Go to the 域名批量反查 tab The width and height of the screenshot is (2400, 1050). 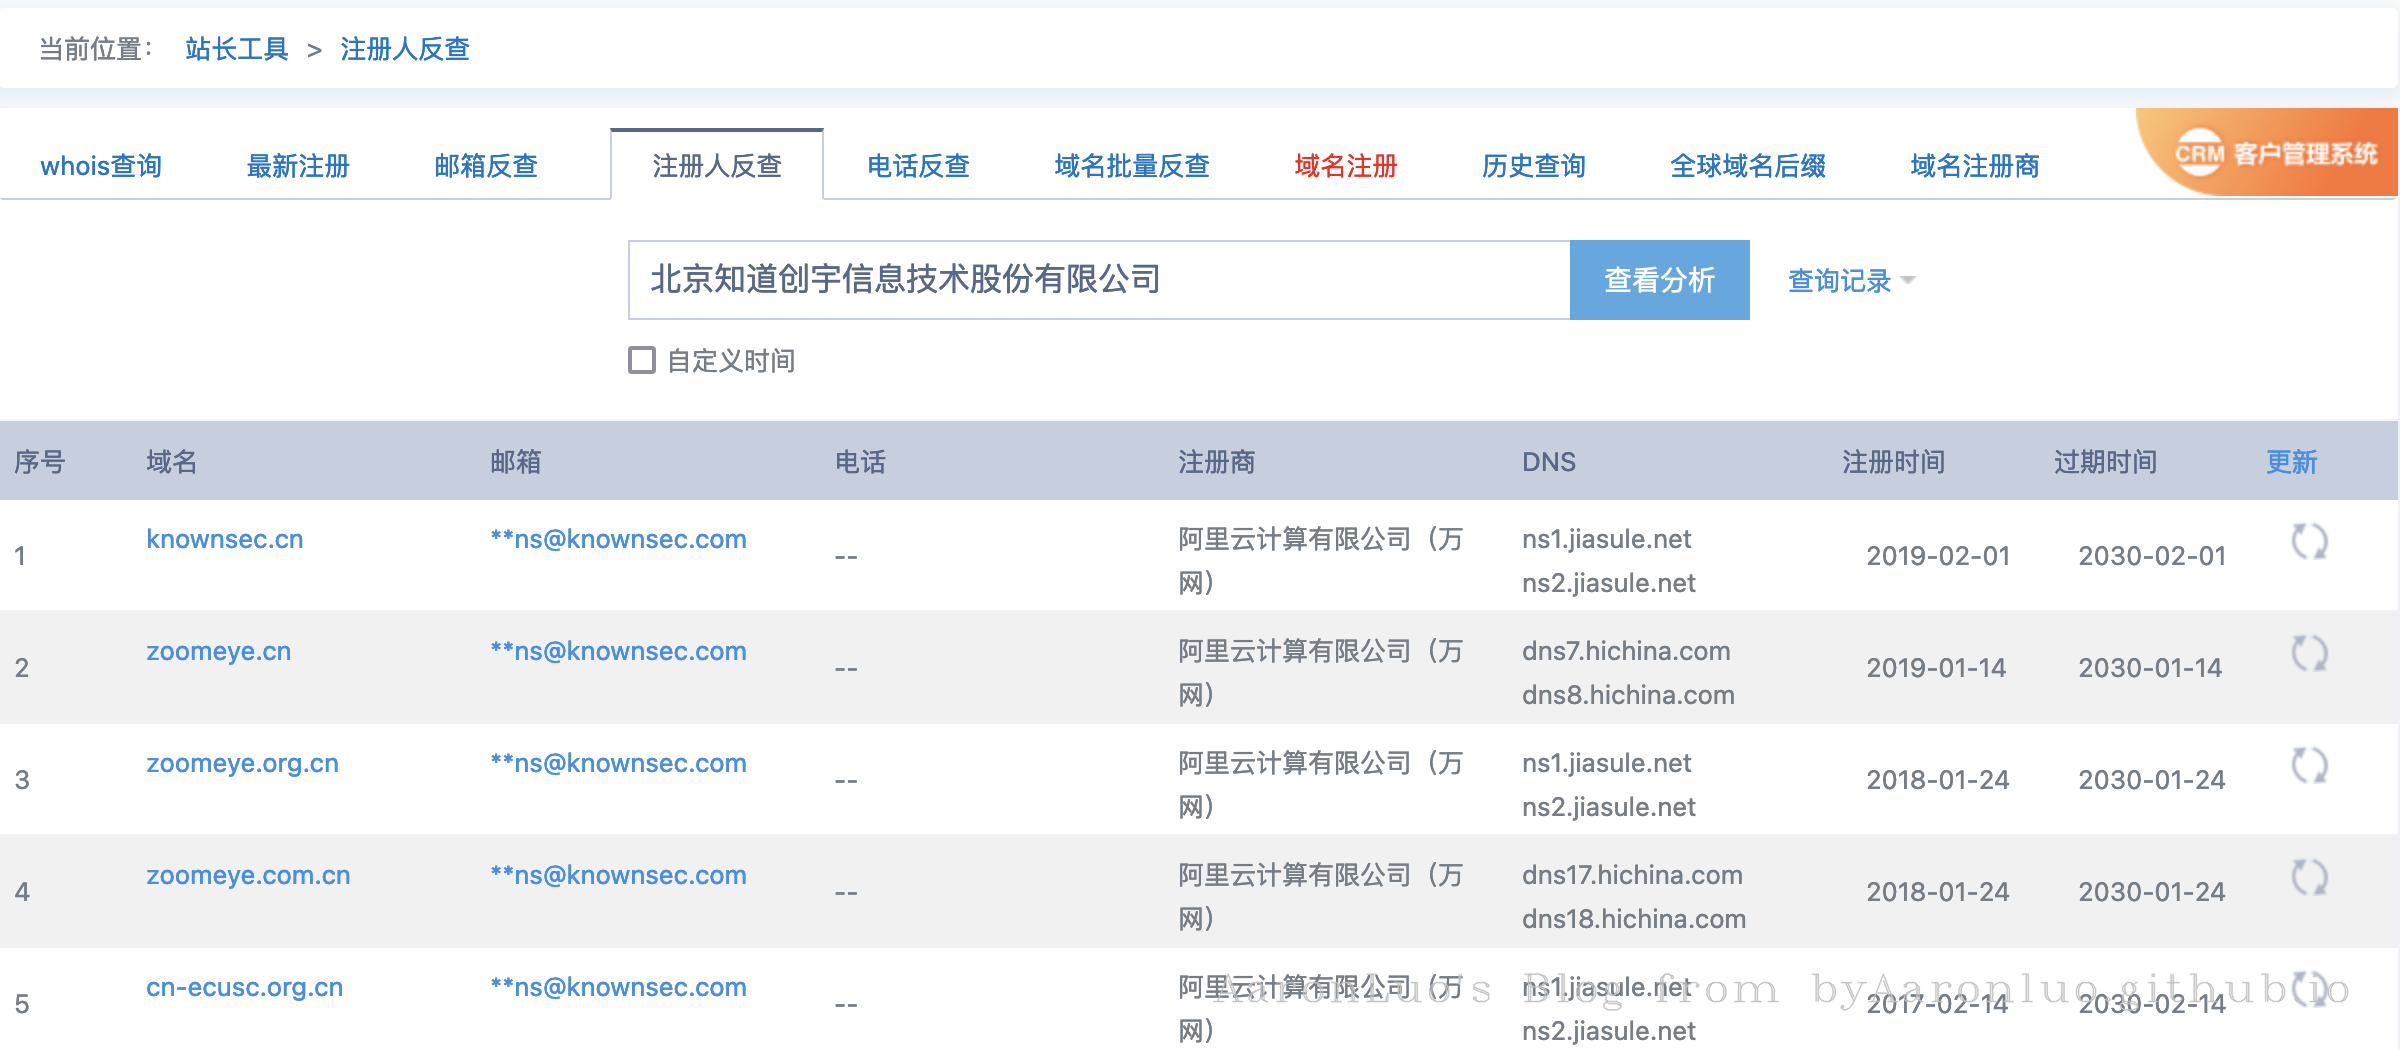click(x=1132, y=166)
